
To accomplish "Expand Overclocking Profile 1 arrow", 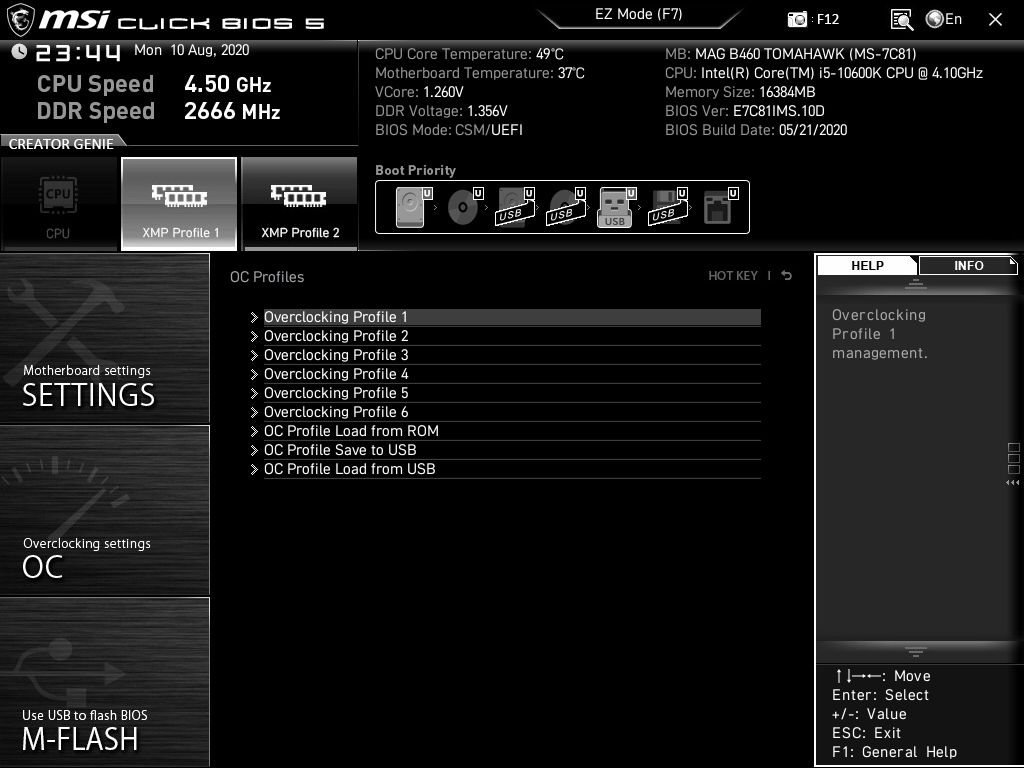I will (254, 317).
